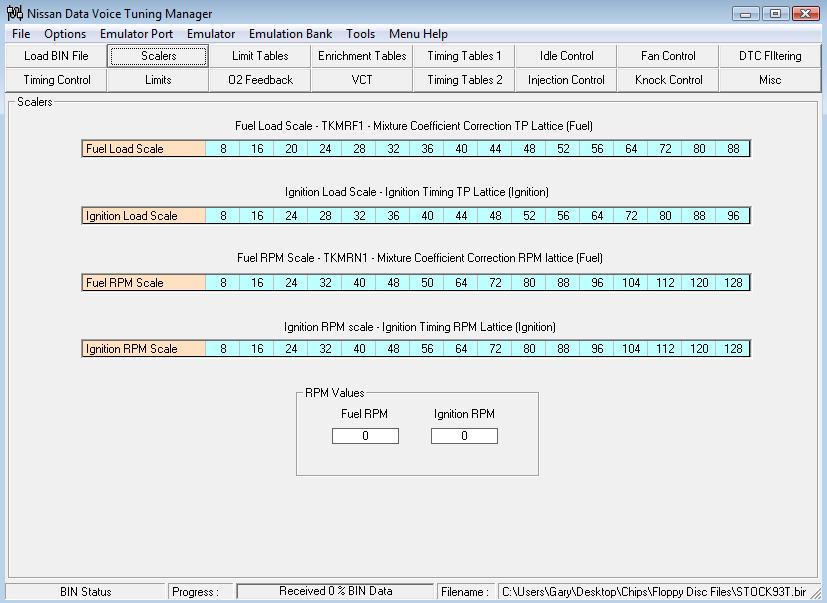Click the Ignition RPM value field
Image resolution: width=827 pixels, height=603 pixels.
click(x=464, y=436)
